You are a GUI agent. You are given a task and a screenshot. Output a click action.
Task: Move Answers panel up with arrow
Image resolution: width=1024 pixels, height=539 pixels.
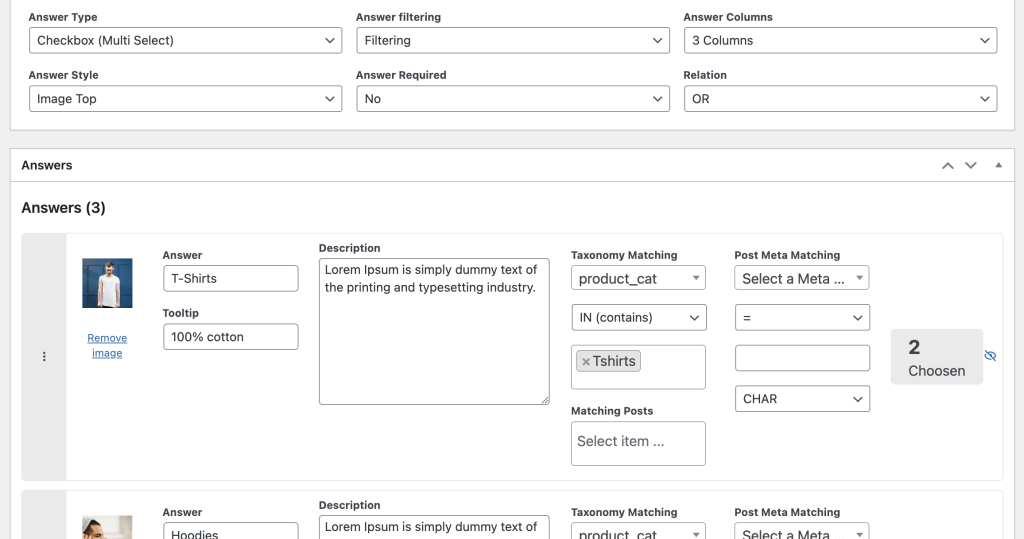tap(948, 165)
